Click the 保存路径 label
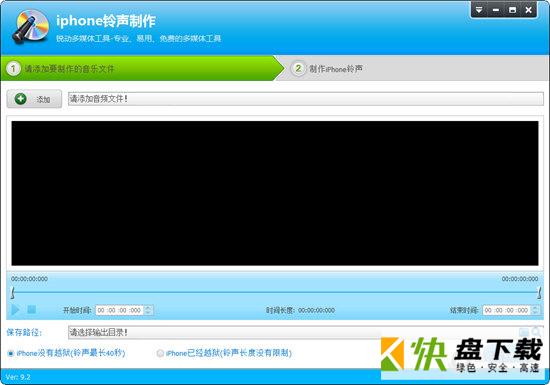Viewport: 550px width, 385px height. coord(24,332)
